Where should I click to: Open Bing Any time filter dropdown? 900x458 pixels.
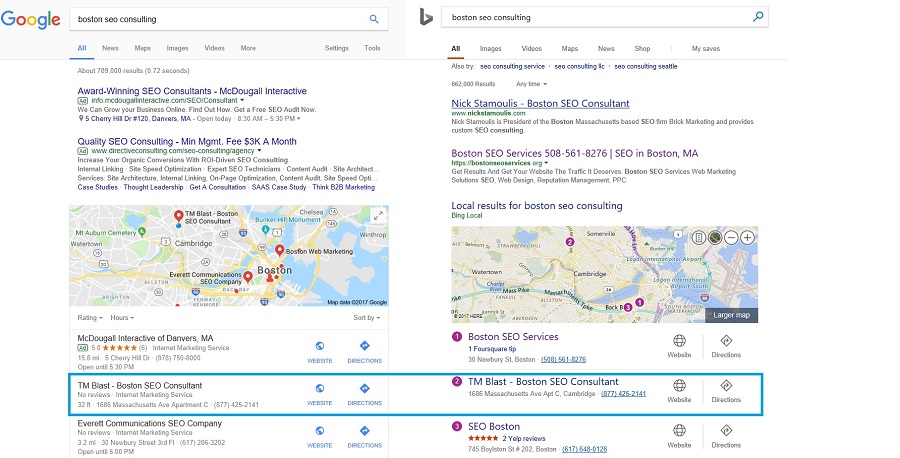coord(531,84)
